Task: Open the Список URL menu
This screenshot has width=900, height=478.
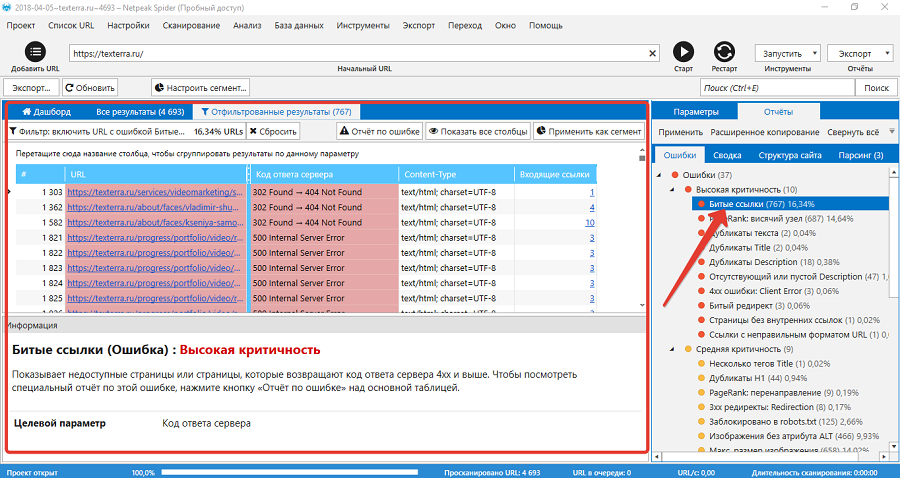Action: [71, 25]
